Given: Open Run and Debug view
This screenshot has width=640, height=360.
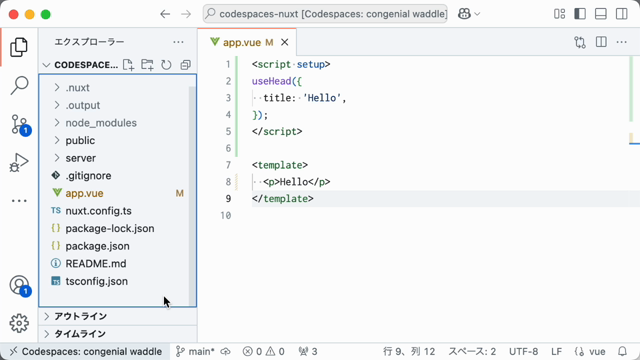Looking at the screenshot, I should [19, 163].
